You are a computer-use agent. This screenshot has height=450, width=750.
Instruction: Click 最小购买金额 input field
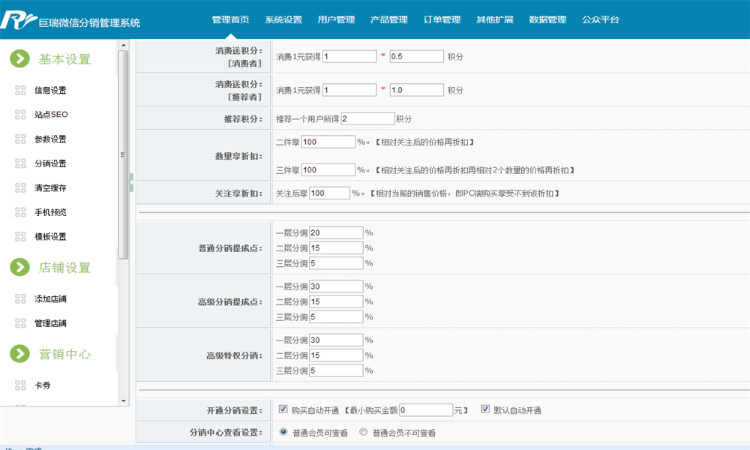point(426,410)
